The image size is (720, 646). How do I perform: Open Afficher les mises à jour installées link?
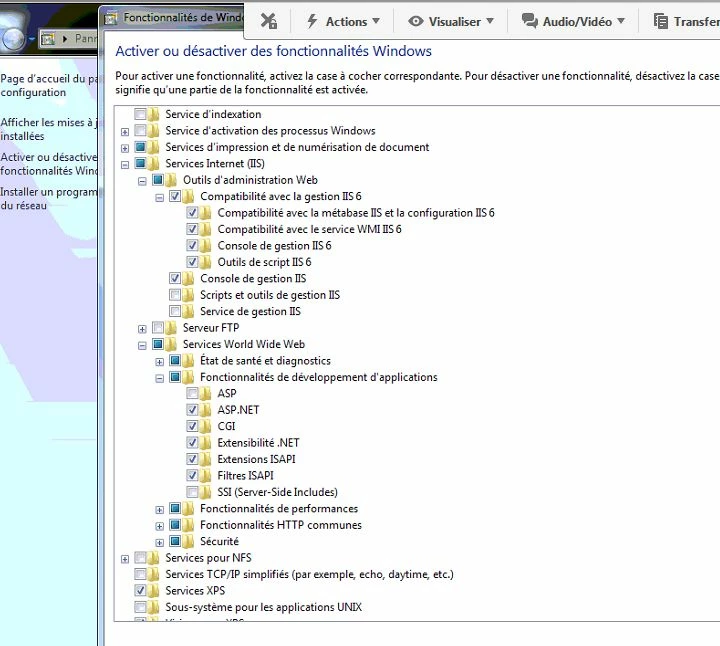click(49, 129)
